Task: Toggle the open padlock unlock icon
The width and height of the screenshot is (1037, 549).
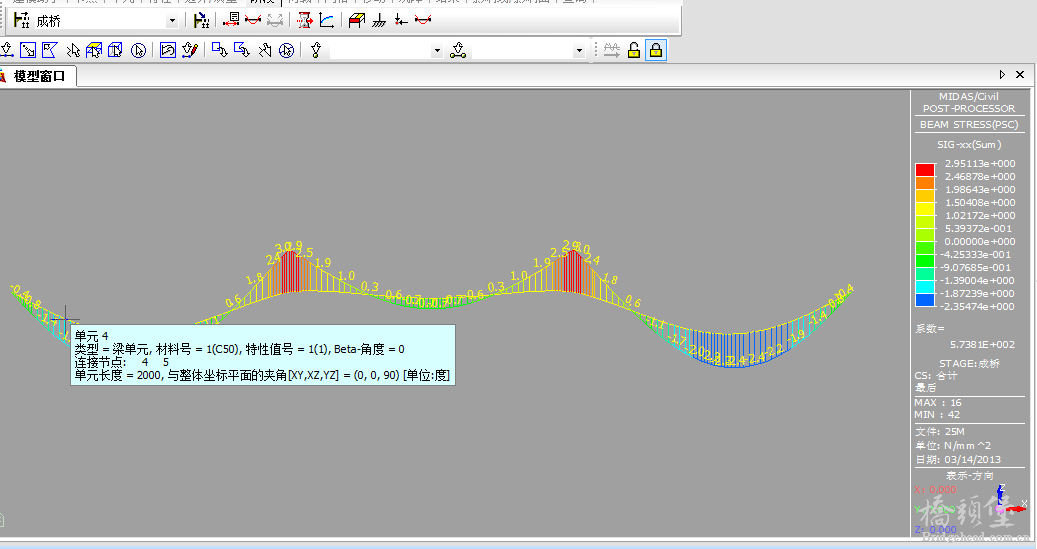Action: click(x=634, y=50)
